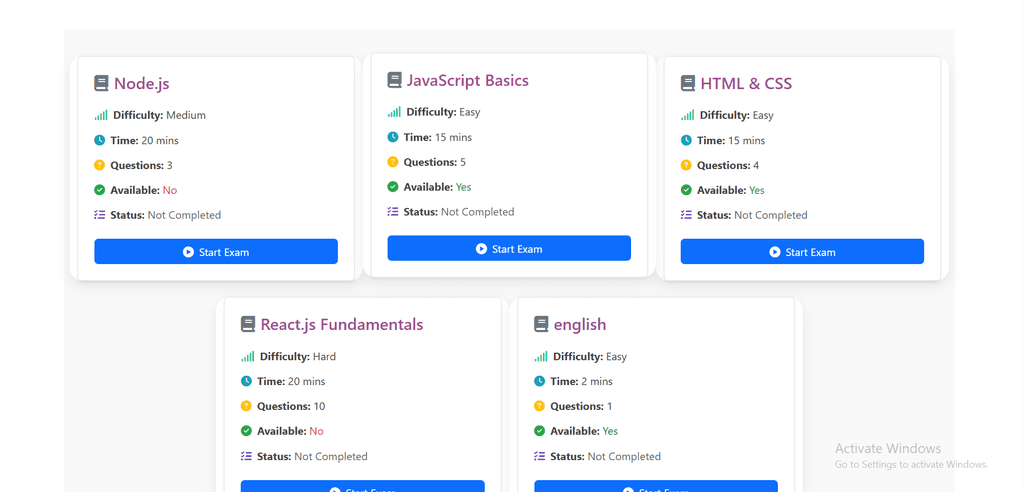This screenshot has width=1024, height=492.
Task: Click the book icon beside JavaScript Basics
Action: pos(394,80)
